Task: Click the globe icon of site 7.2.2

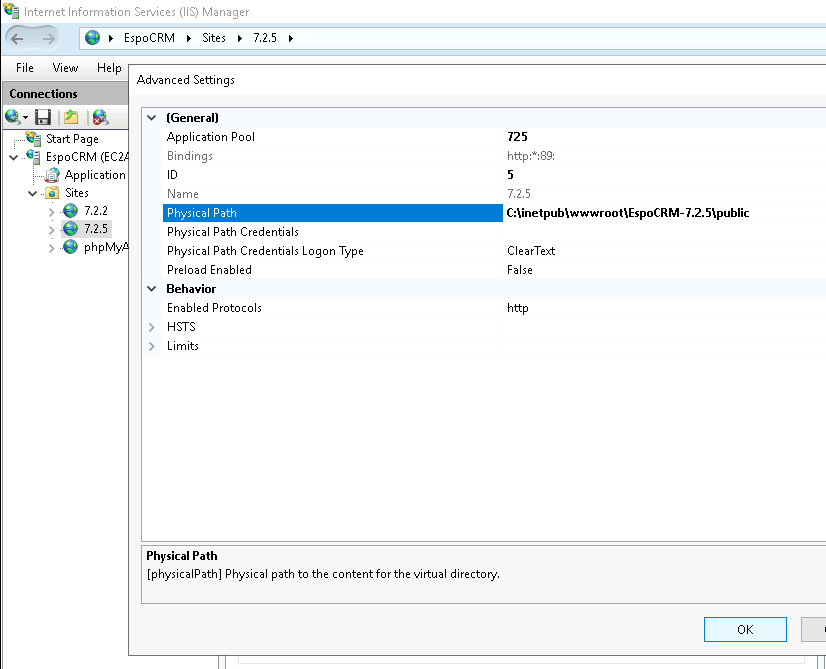Action: 70,211
